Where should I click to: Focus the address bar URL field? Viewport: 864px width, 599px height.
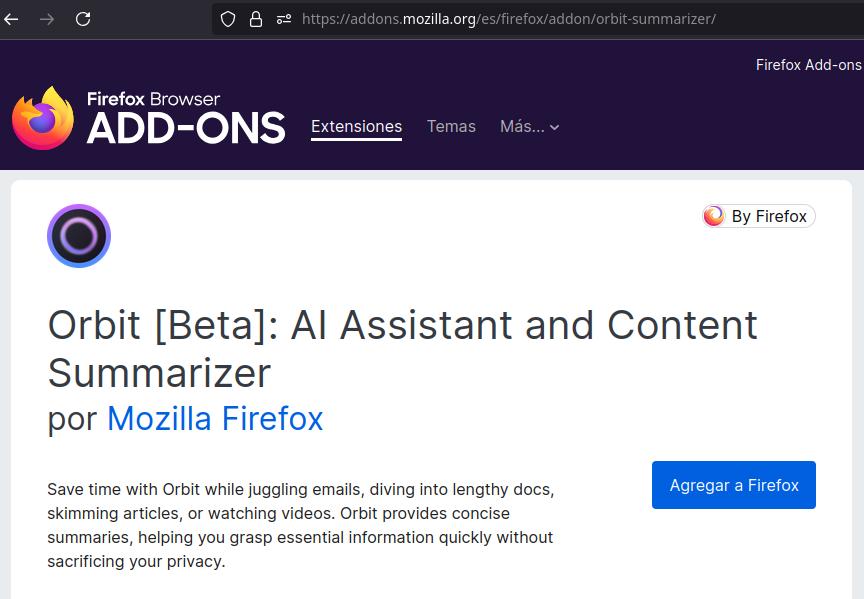(x=537, y=19)
